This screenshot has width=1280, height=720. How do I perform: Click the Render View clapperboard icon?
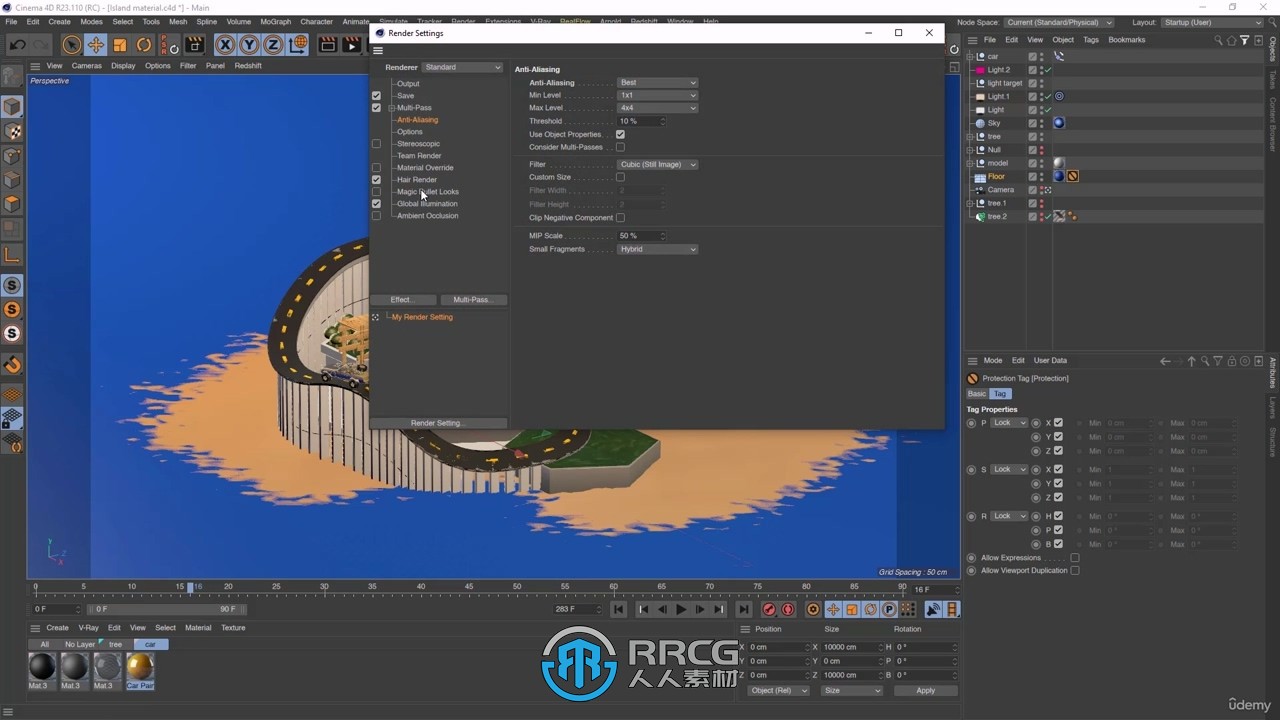[327, 45]
